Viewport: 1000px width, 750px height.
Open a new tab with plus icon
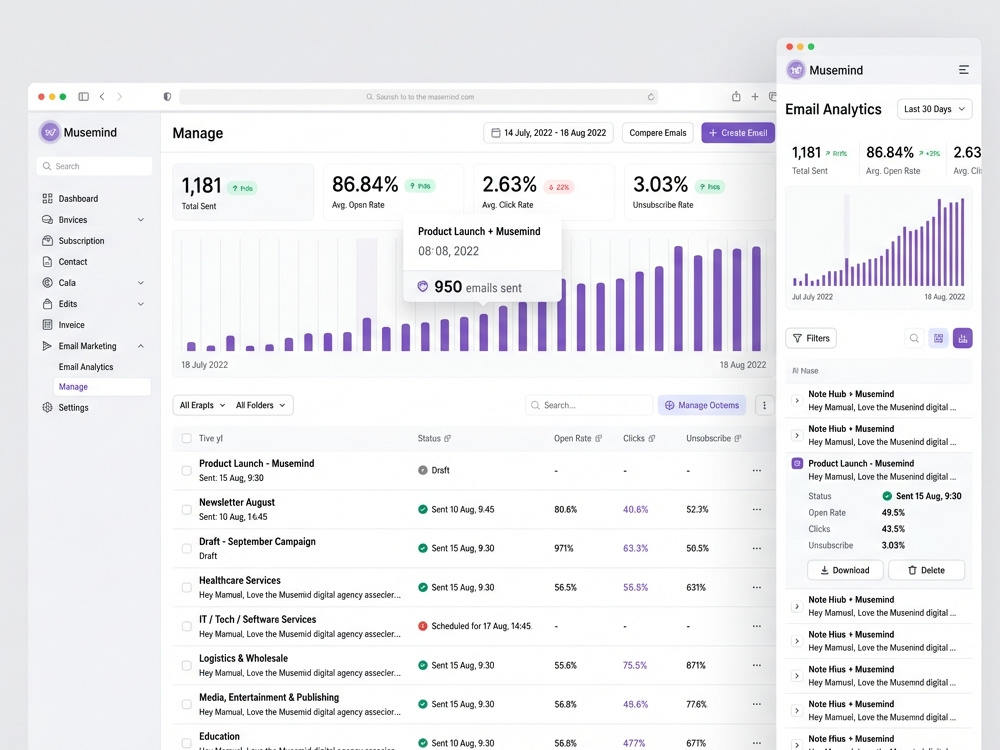pos(754,96)
